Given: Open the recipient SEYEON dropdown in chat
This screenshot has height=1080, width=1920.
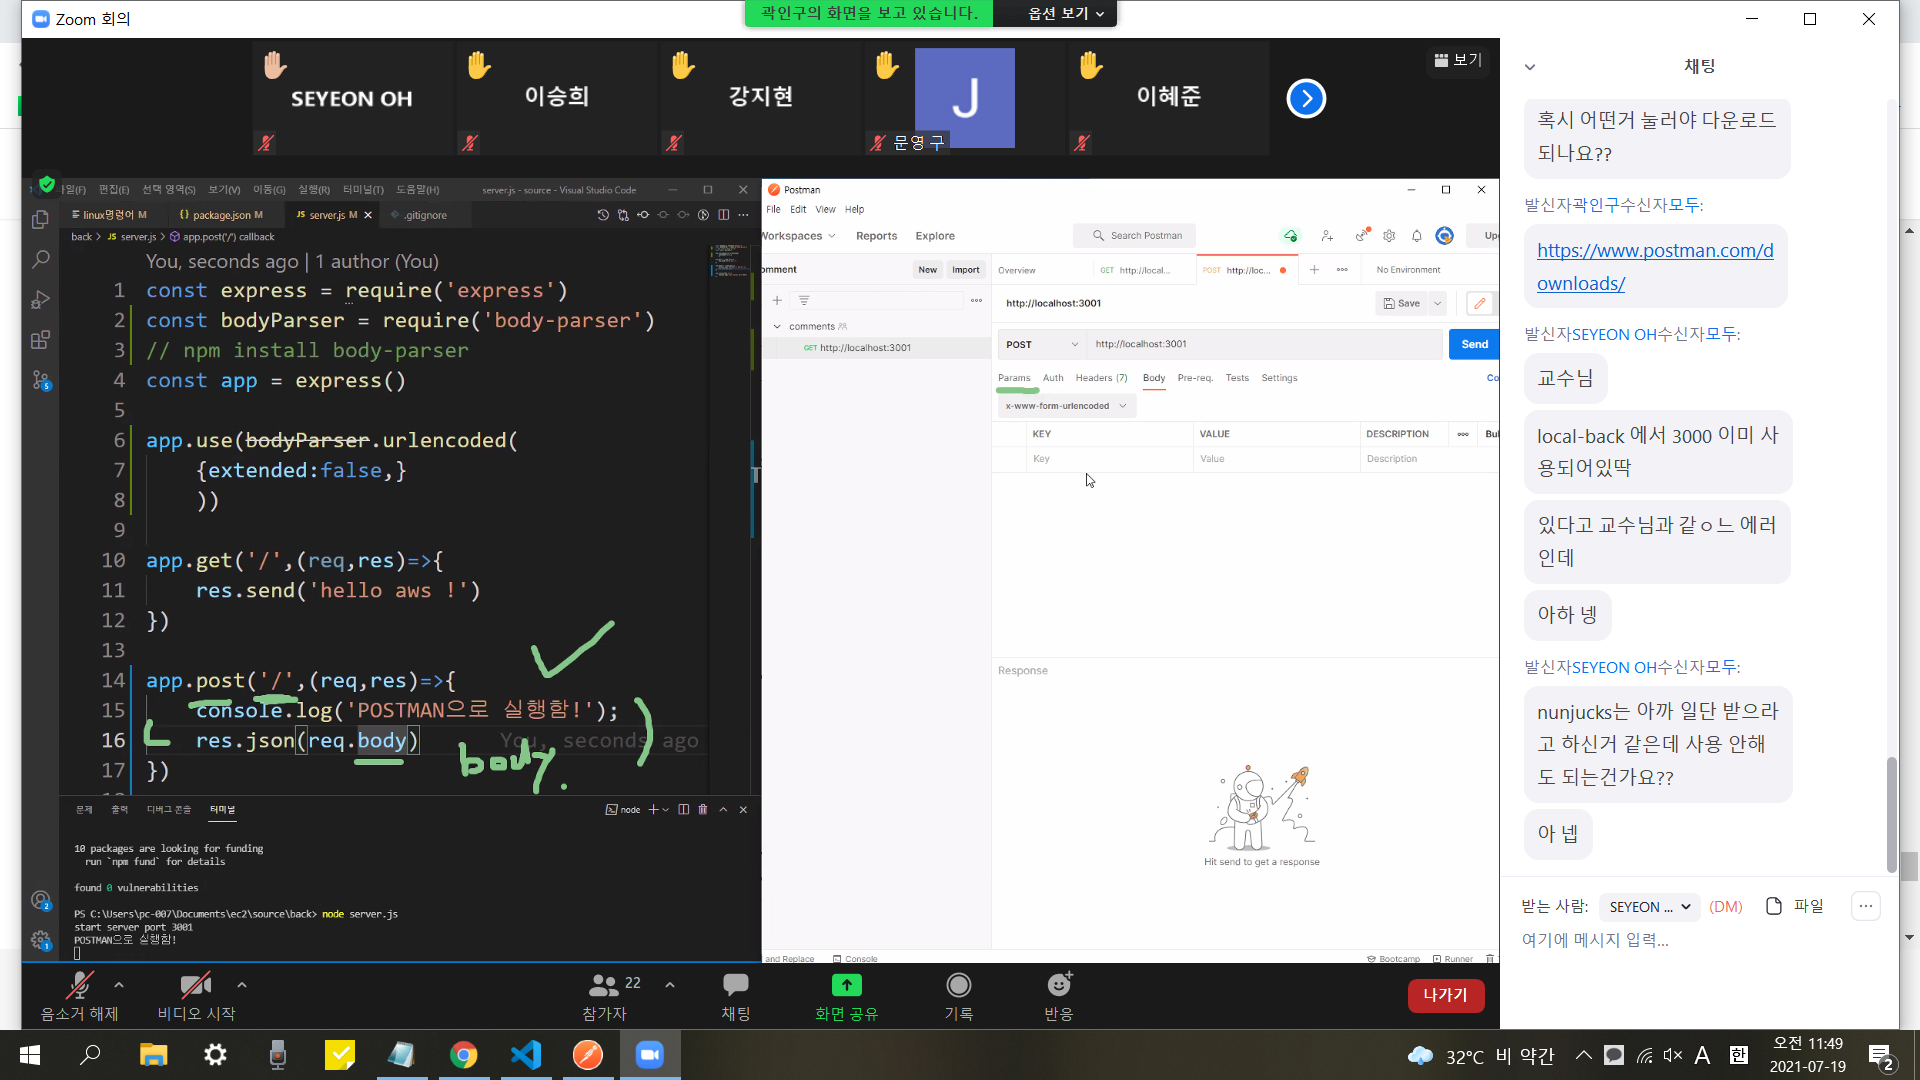Looking at the screenshot, I should tap(1649, 906).
